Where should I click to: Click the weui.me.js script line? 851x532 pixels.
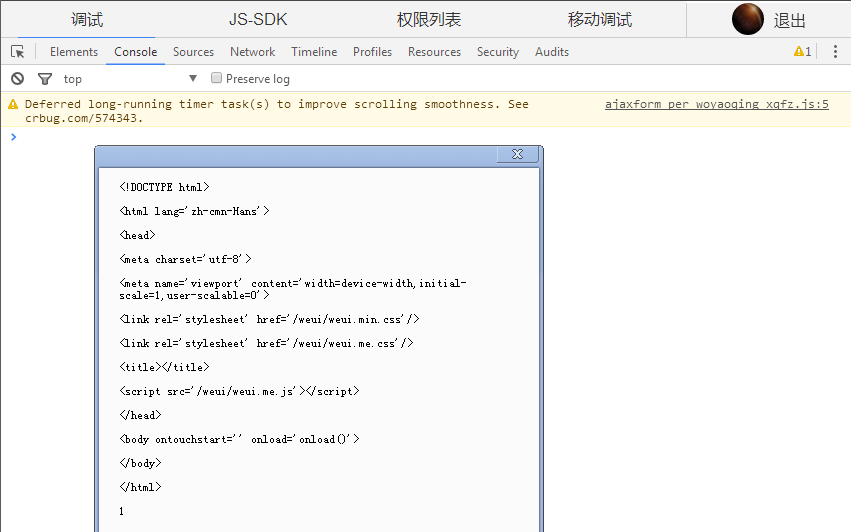click(x=239, y=391)
